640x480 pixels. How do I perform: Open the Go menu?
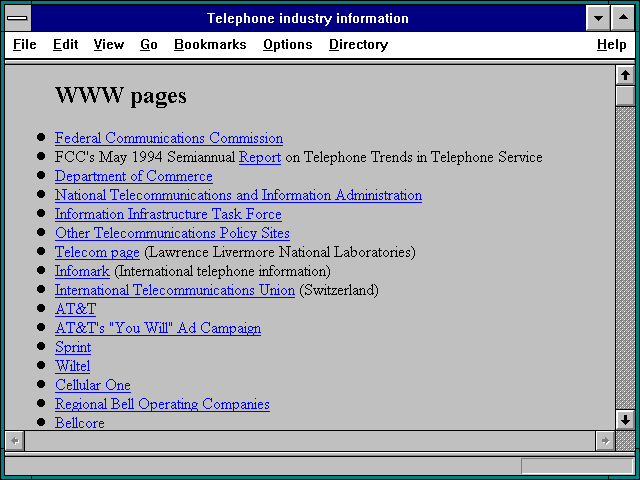click(149, 44)
